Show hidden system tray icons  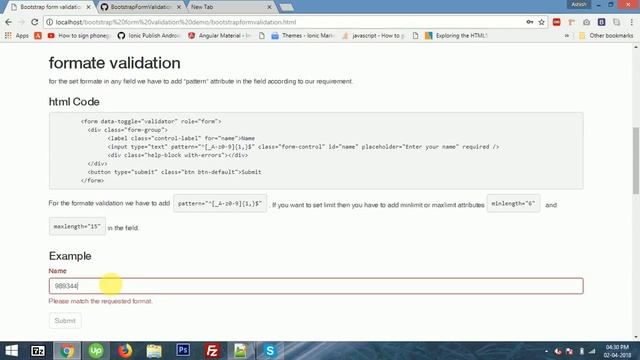point(546,351)
